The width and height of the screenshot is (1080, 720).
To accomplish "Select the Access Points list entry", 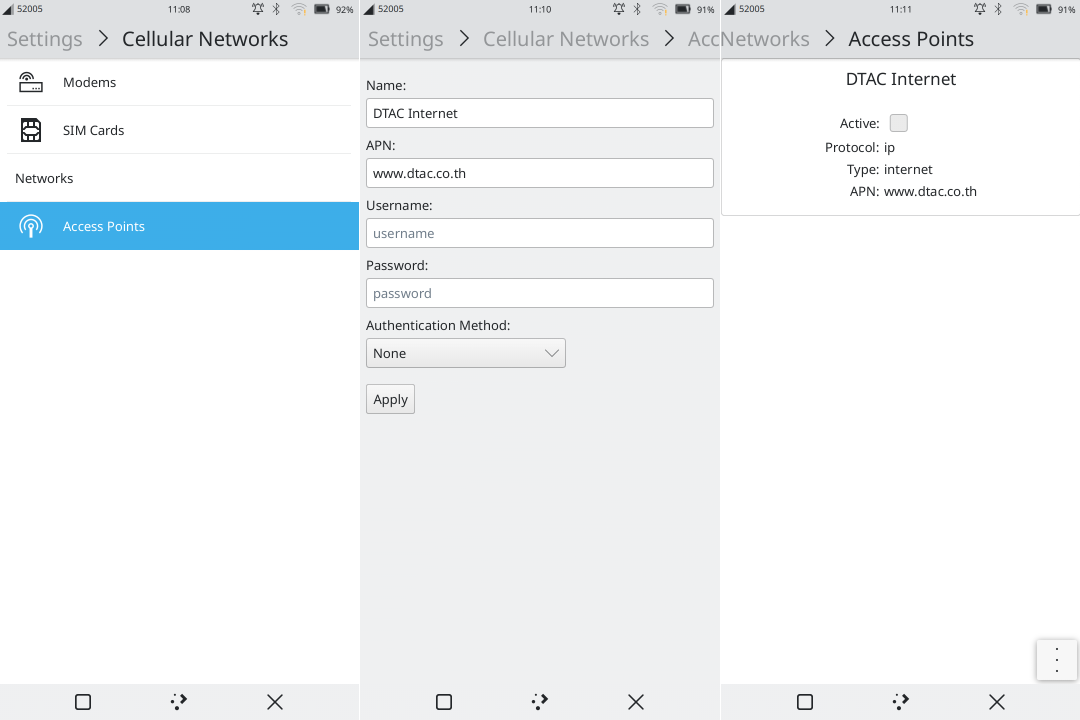I will coord(179,226).
